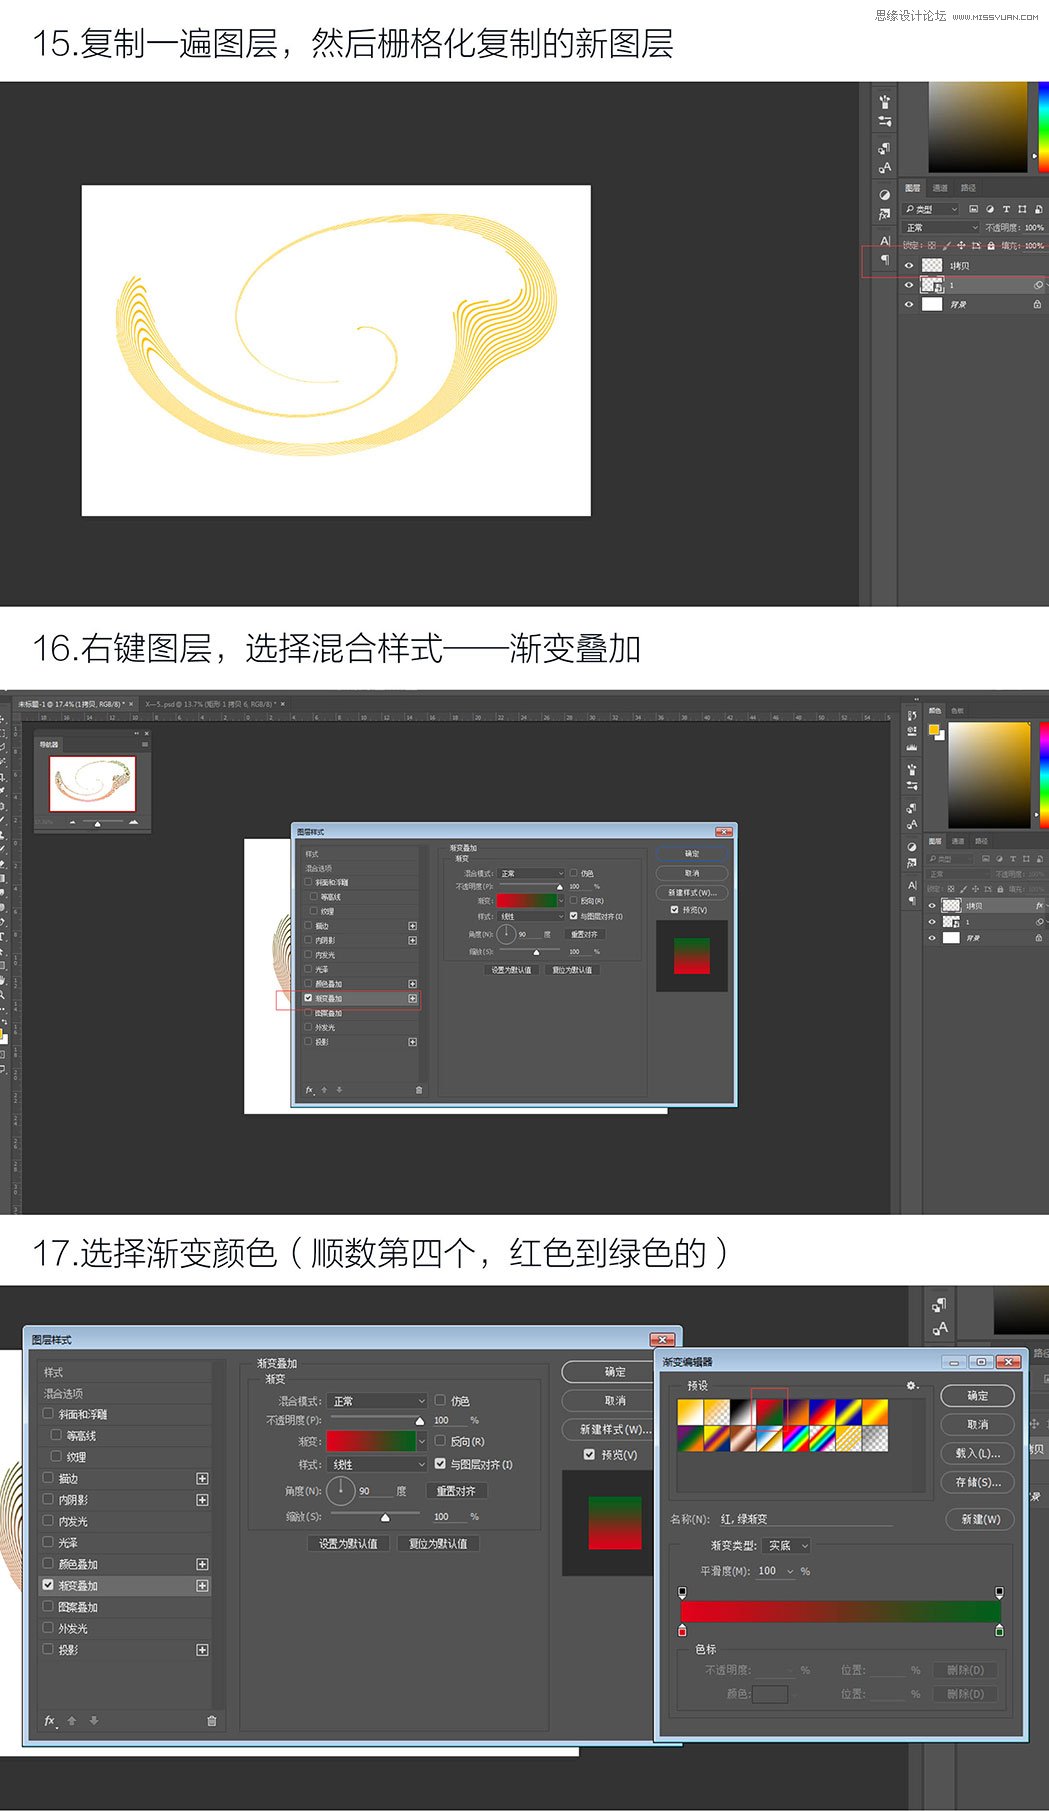Image resolution: width=1049 pixels, height=1811 pixels.
Task: Click 存储(S)... in Gradient Editor
Action: [977, 1482]
